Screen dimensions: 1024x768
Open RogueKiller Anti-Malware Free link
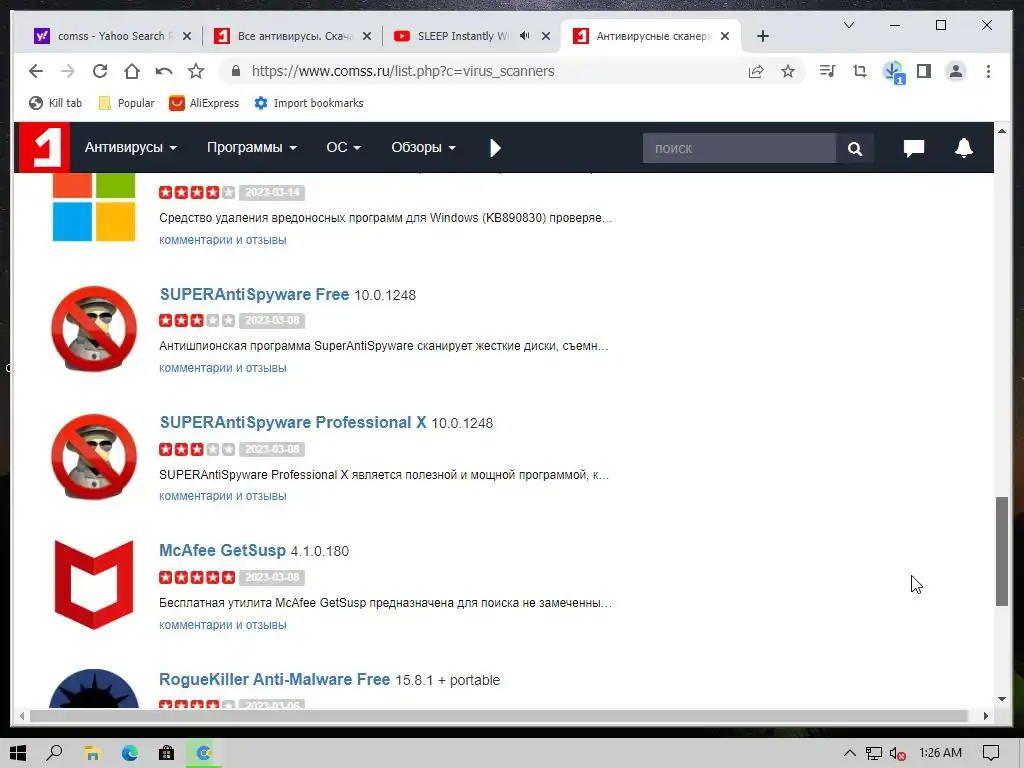[275, 679]
